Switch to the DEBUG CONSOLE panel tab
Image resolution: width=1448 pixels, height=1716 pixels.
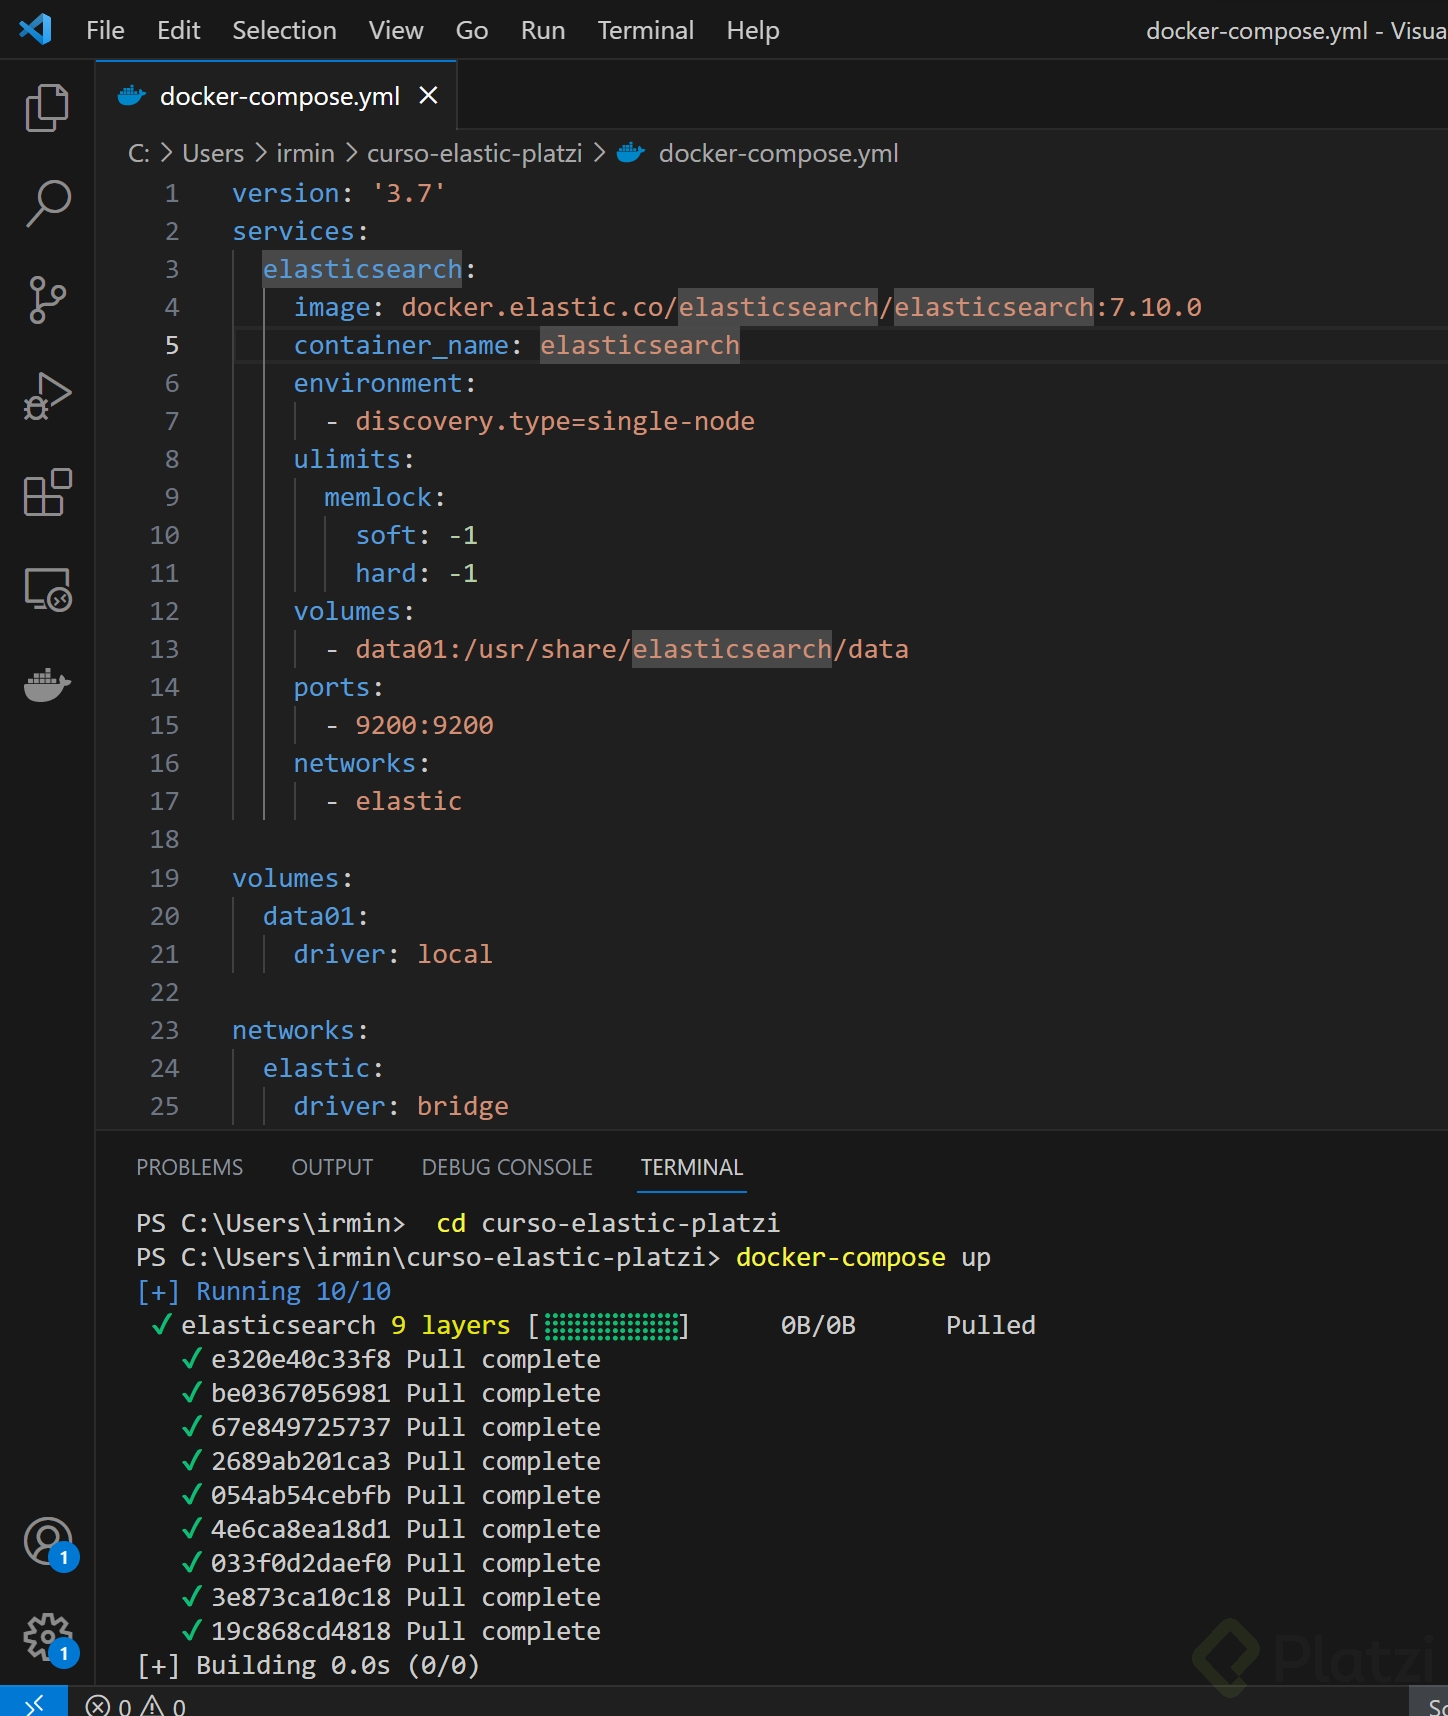coord(507,1167)
